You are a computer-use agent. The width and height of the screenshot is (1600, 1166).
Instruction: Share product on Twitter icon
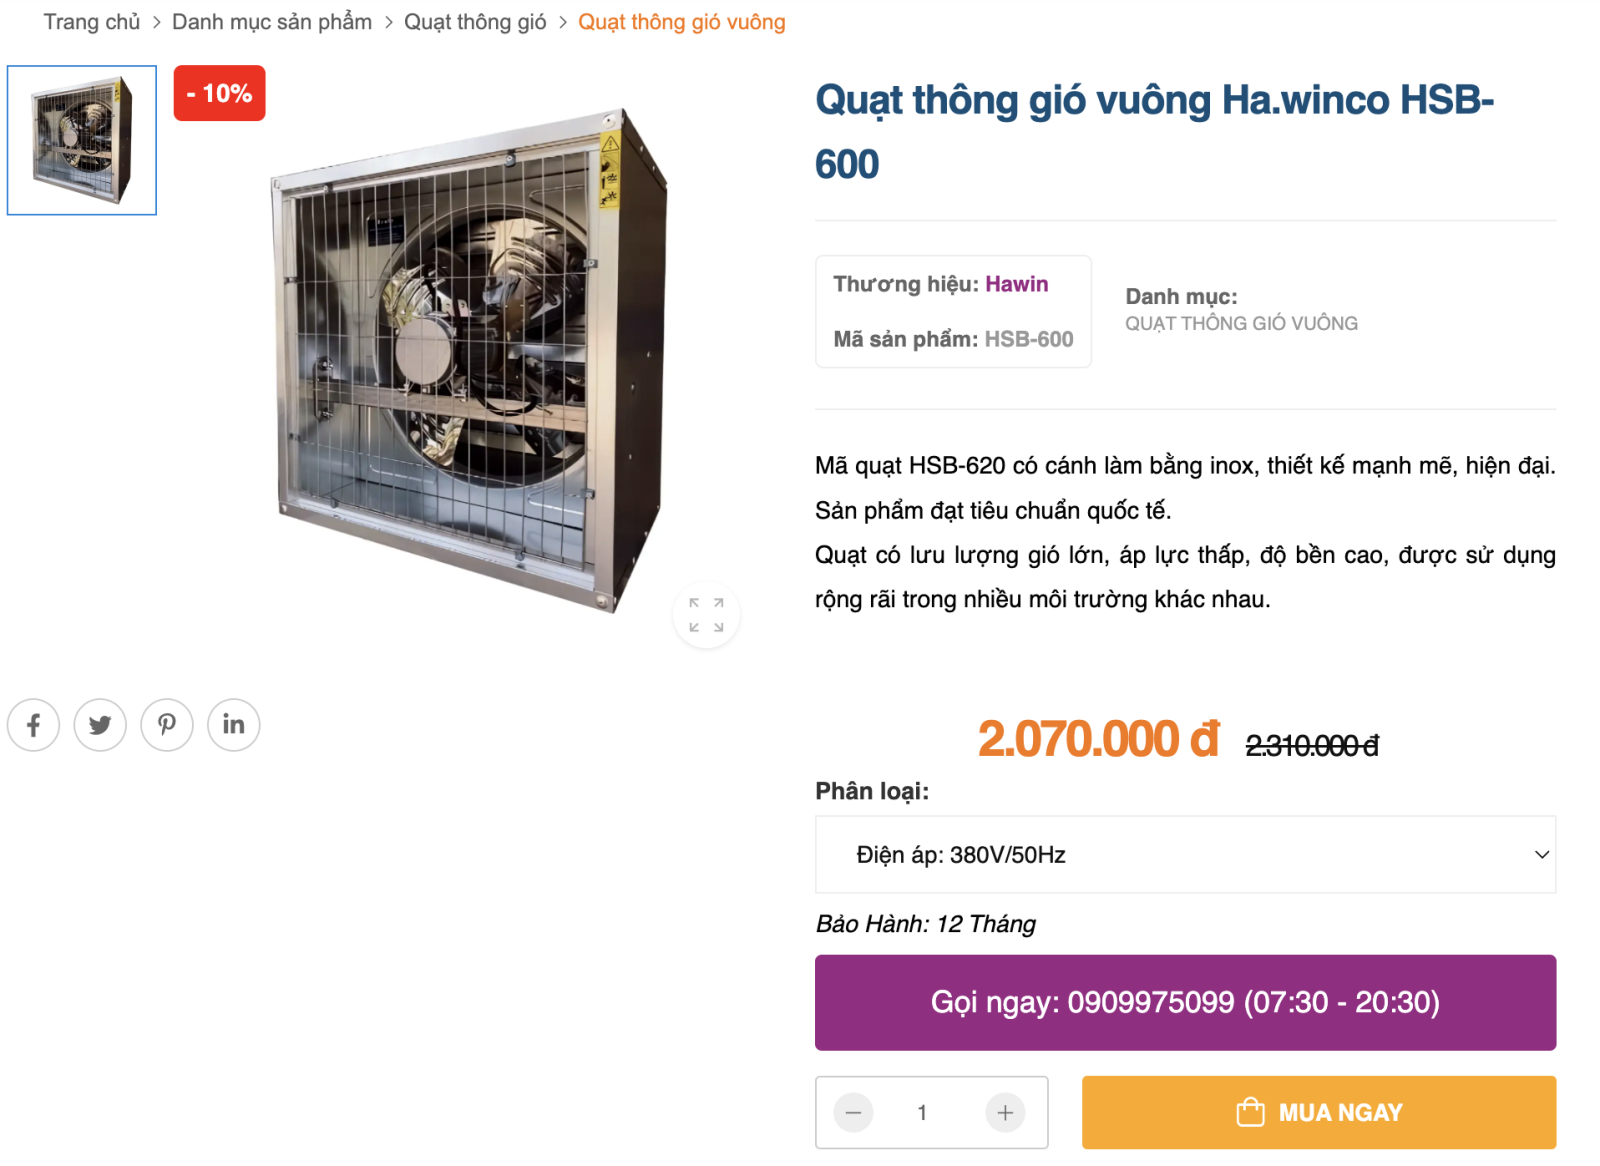(x=100, y=725)
